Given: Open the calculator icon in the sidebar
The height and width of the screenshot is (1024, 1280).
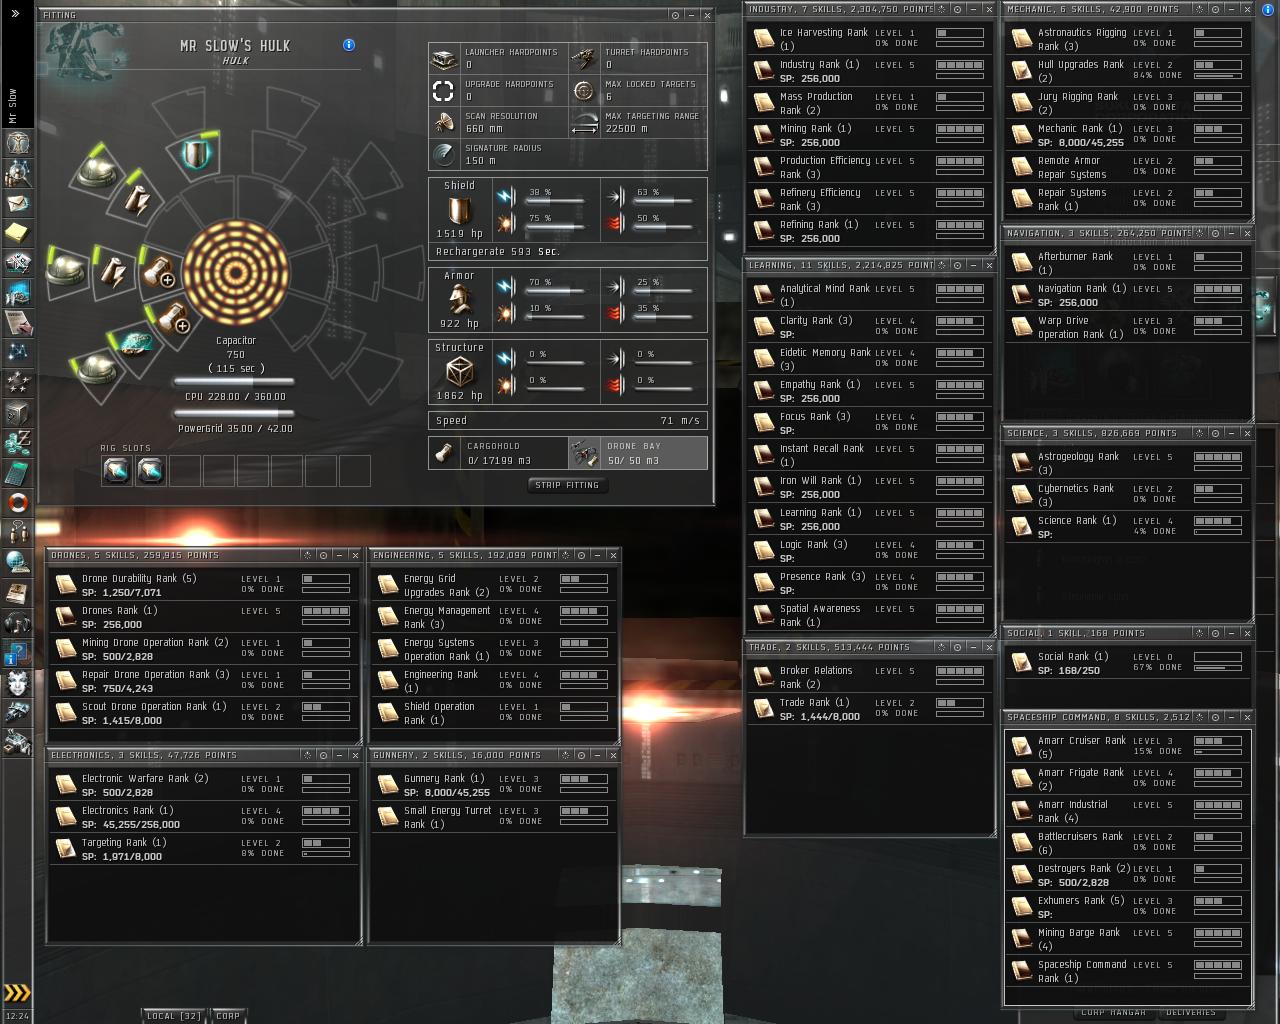Looking at the screenshot, I should tap(17, 471).
